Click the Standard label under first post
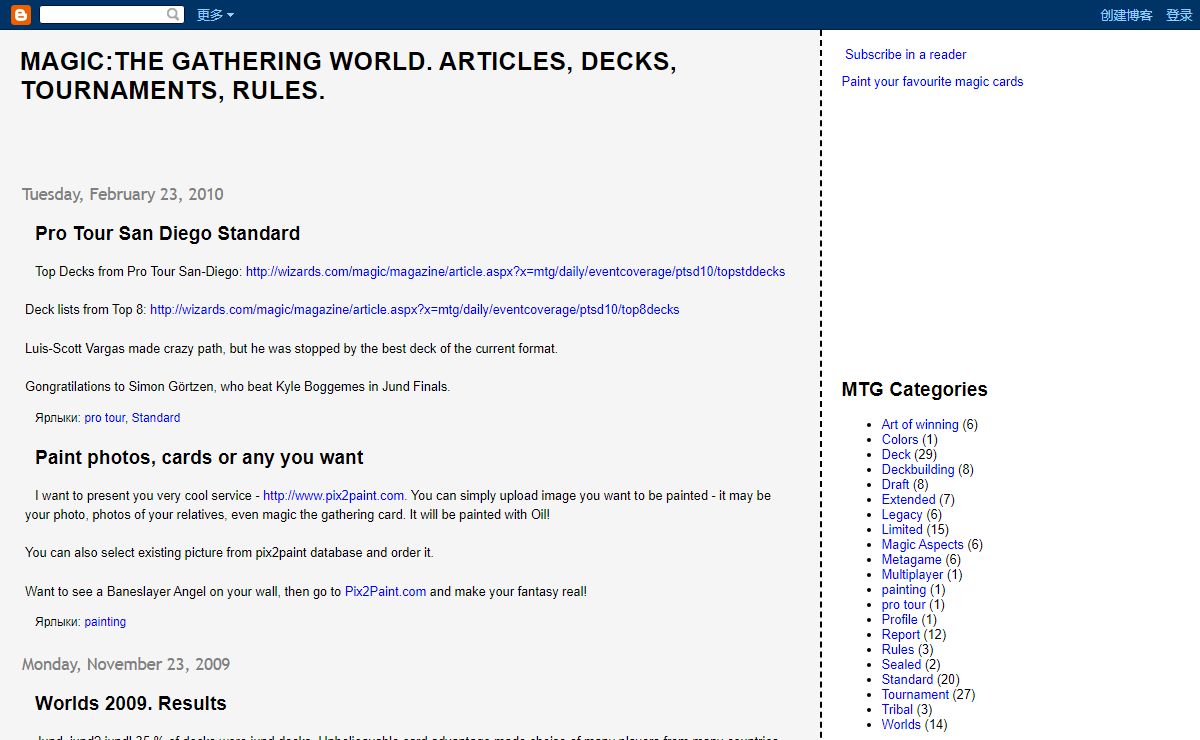This screenshot has height=740, width=1200. (x=156, y=418)
